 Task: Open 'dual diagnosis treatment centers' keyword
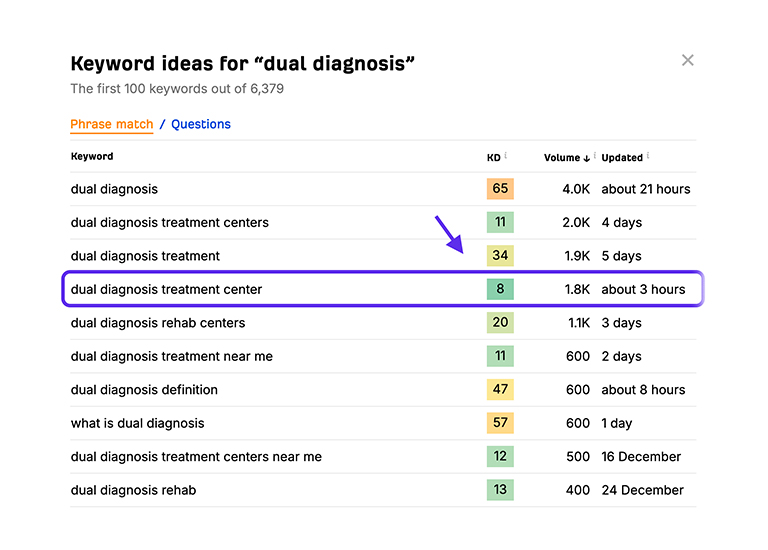[169, 222]
